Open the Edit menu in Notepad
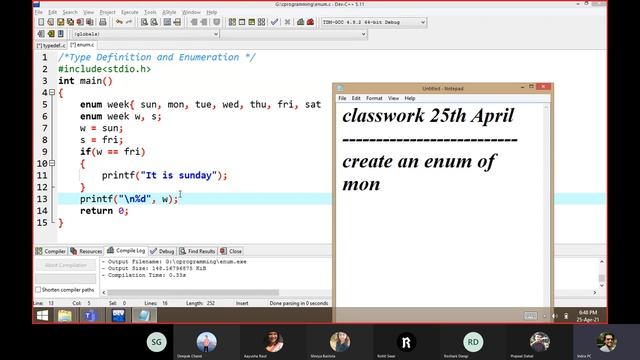 [356, 98]
